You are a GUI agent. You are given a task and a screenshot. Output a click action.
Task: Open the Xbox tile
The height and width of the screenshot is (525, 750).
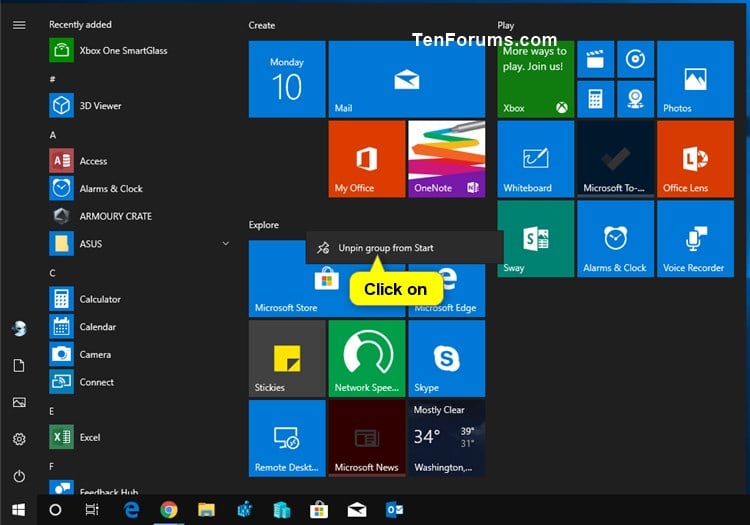[536, 79]
